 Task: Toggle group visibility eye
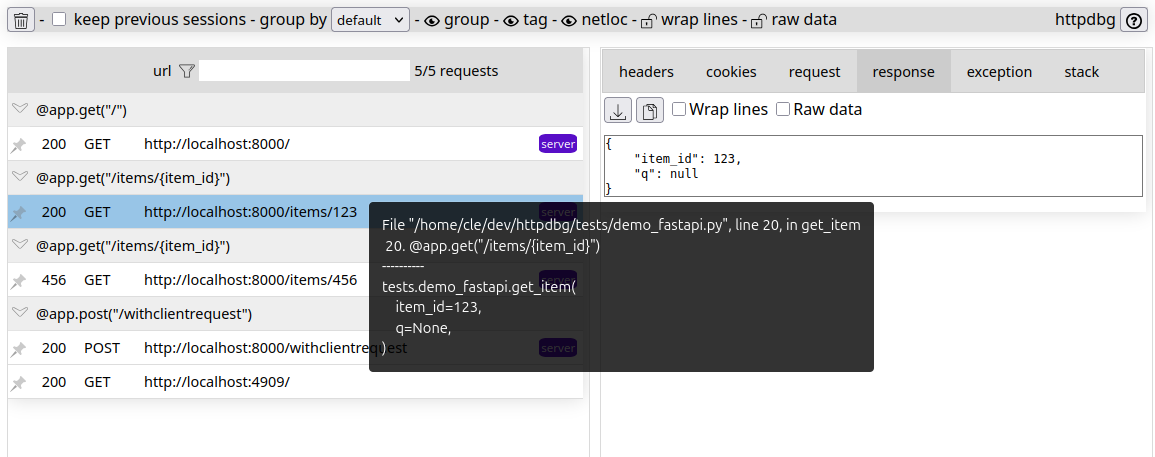point(432,21)
